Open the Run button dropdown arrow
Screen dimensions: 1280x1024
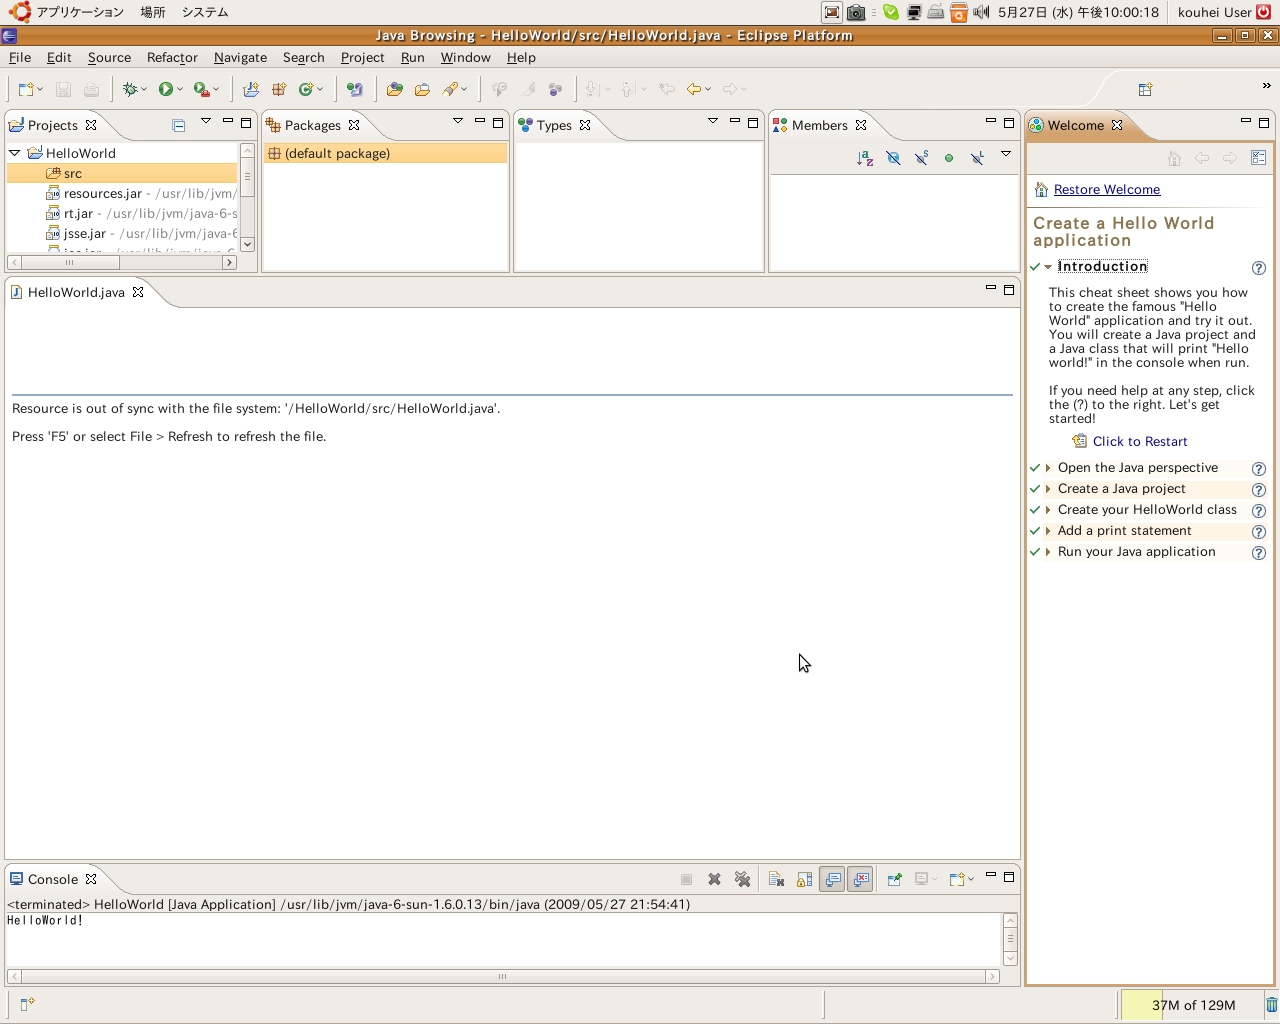(180, 90)
